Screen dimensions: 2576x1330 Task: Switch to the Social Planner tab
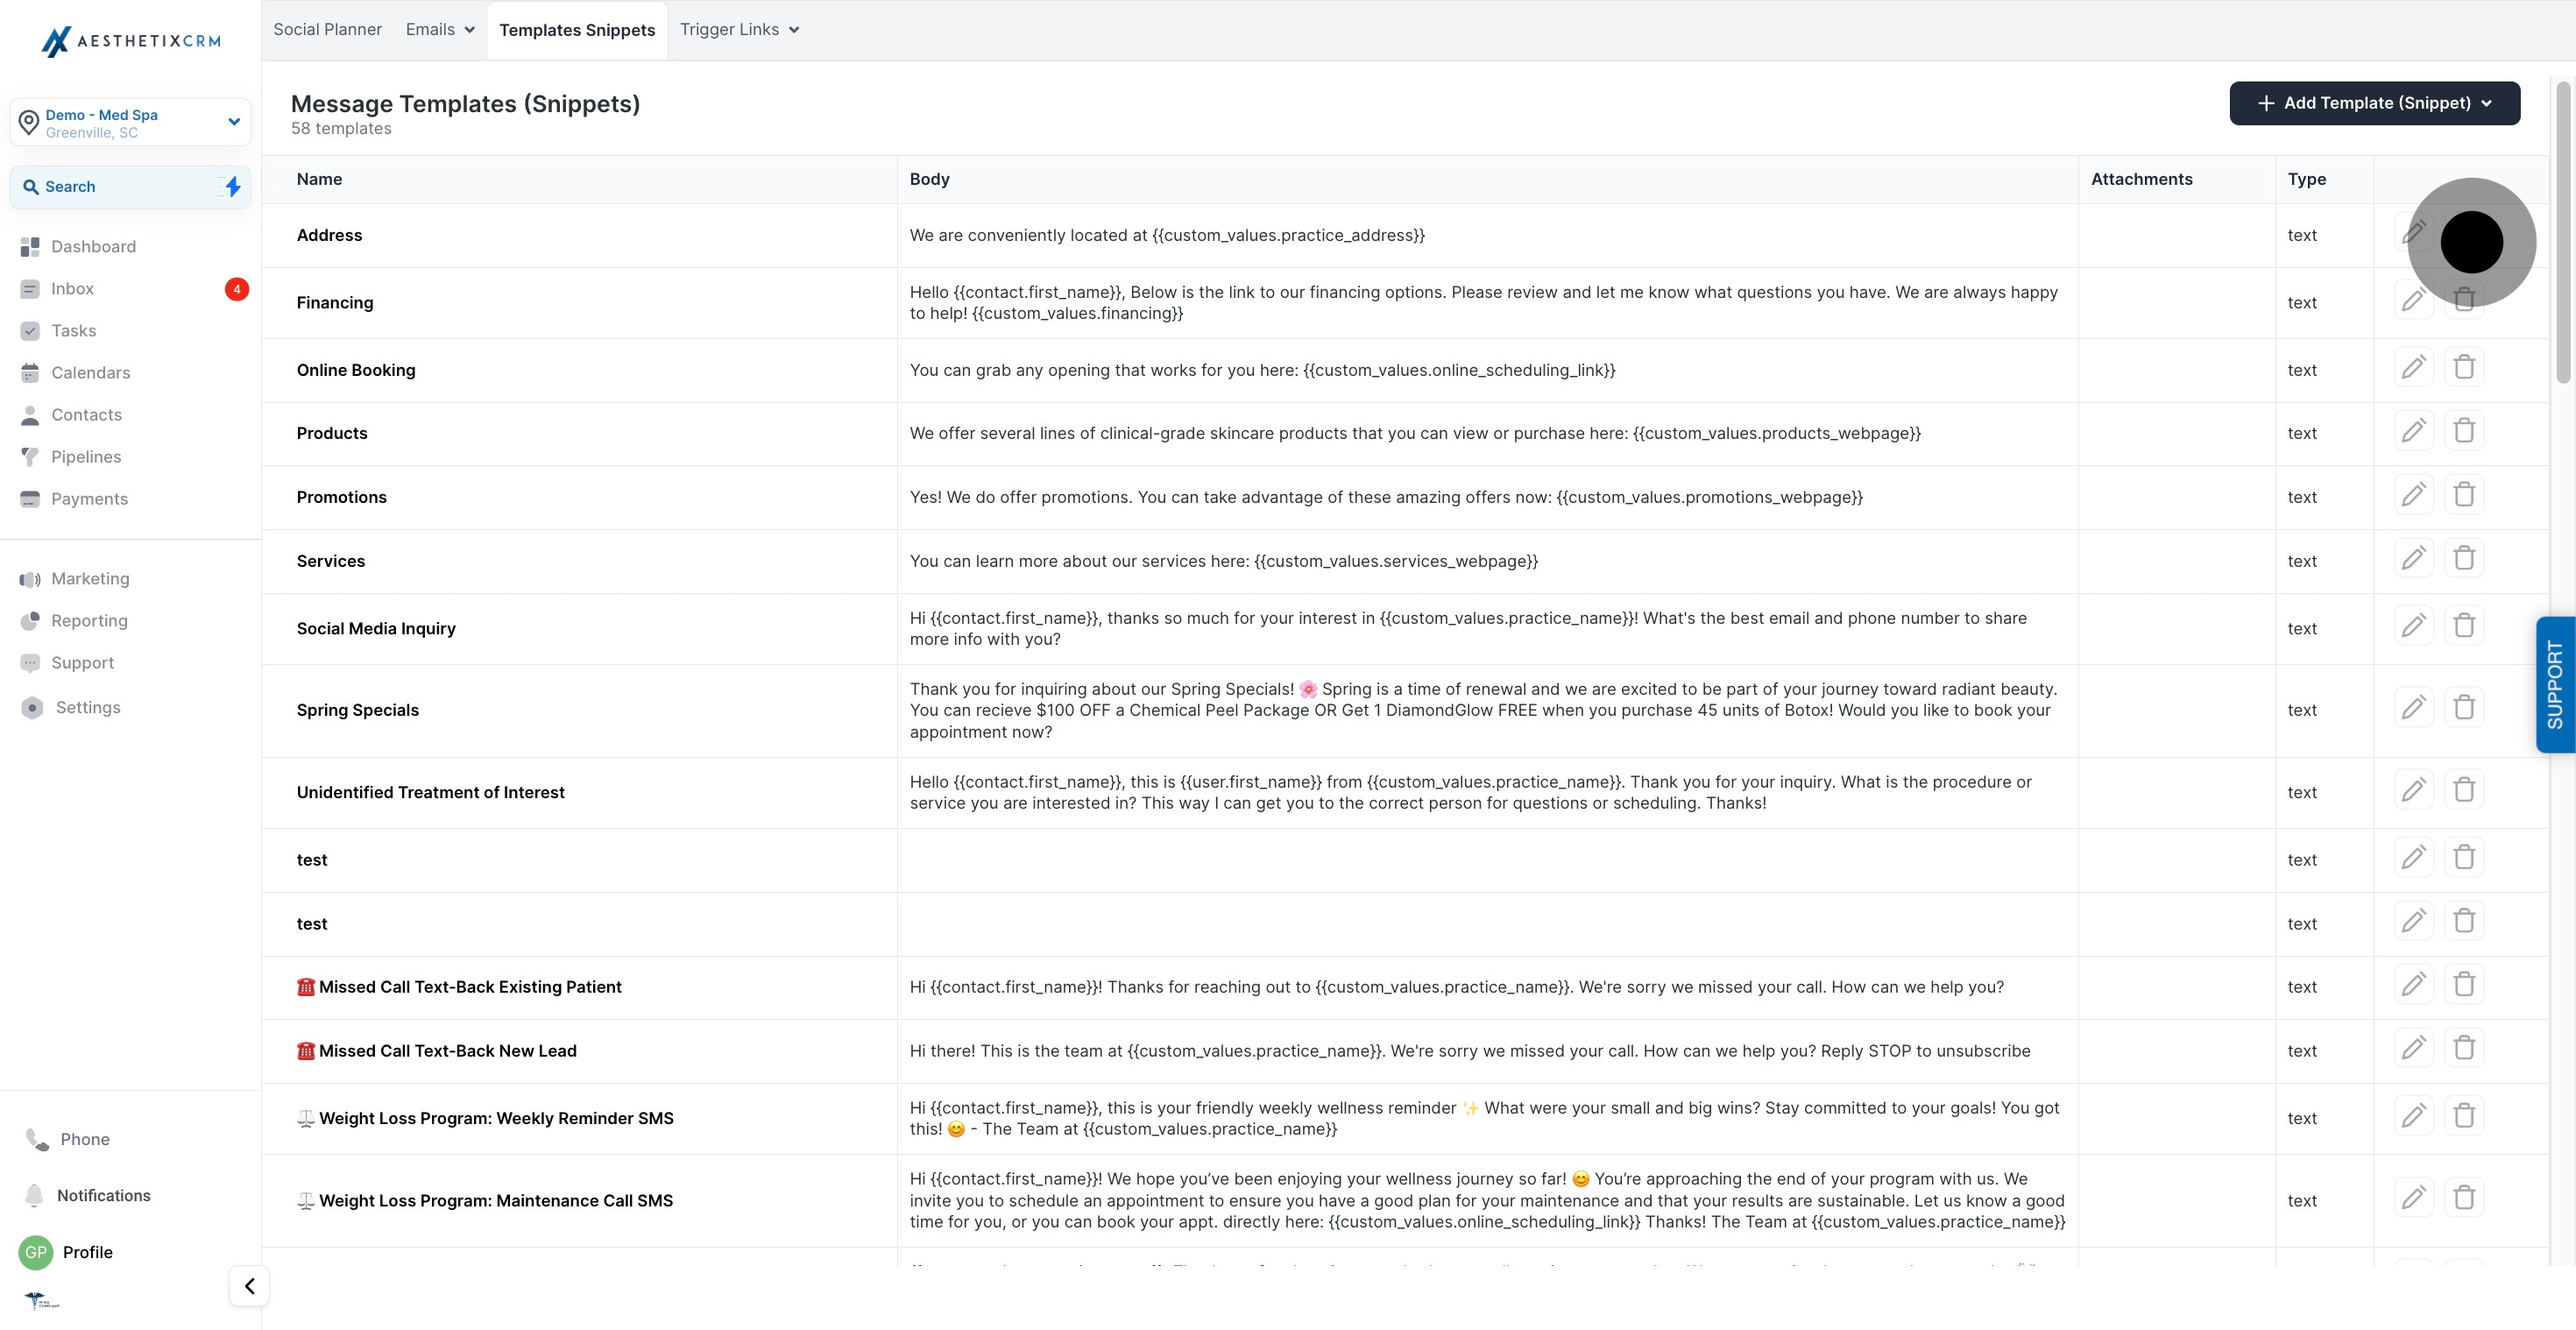coord(327,30)
